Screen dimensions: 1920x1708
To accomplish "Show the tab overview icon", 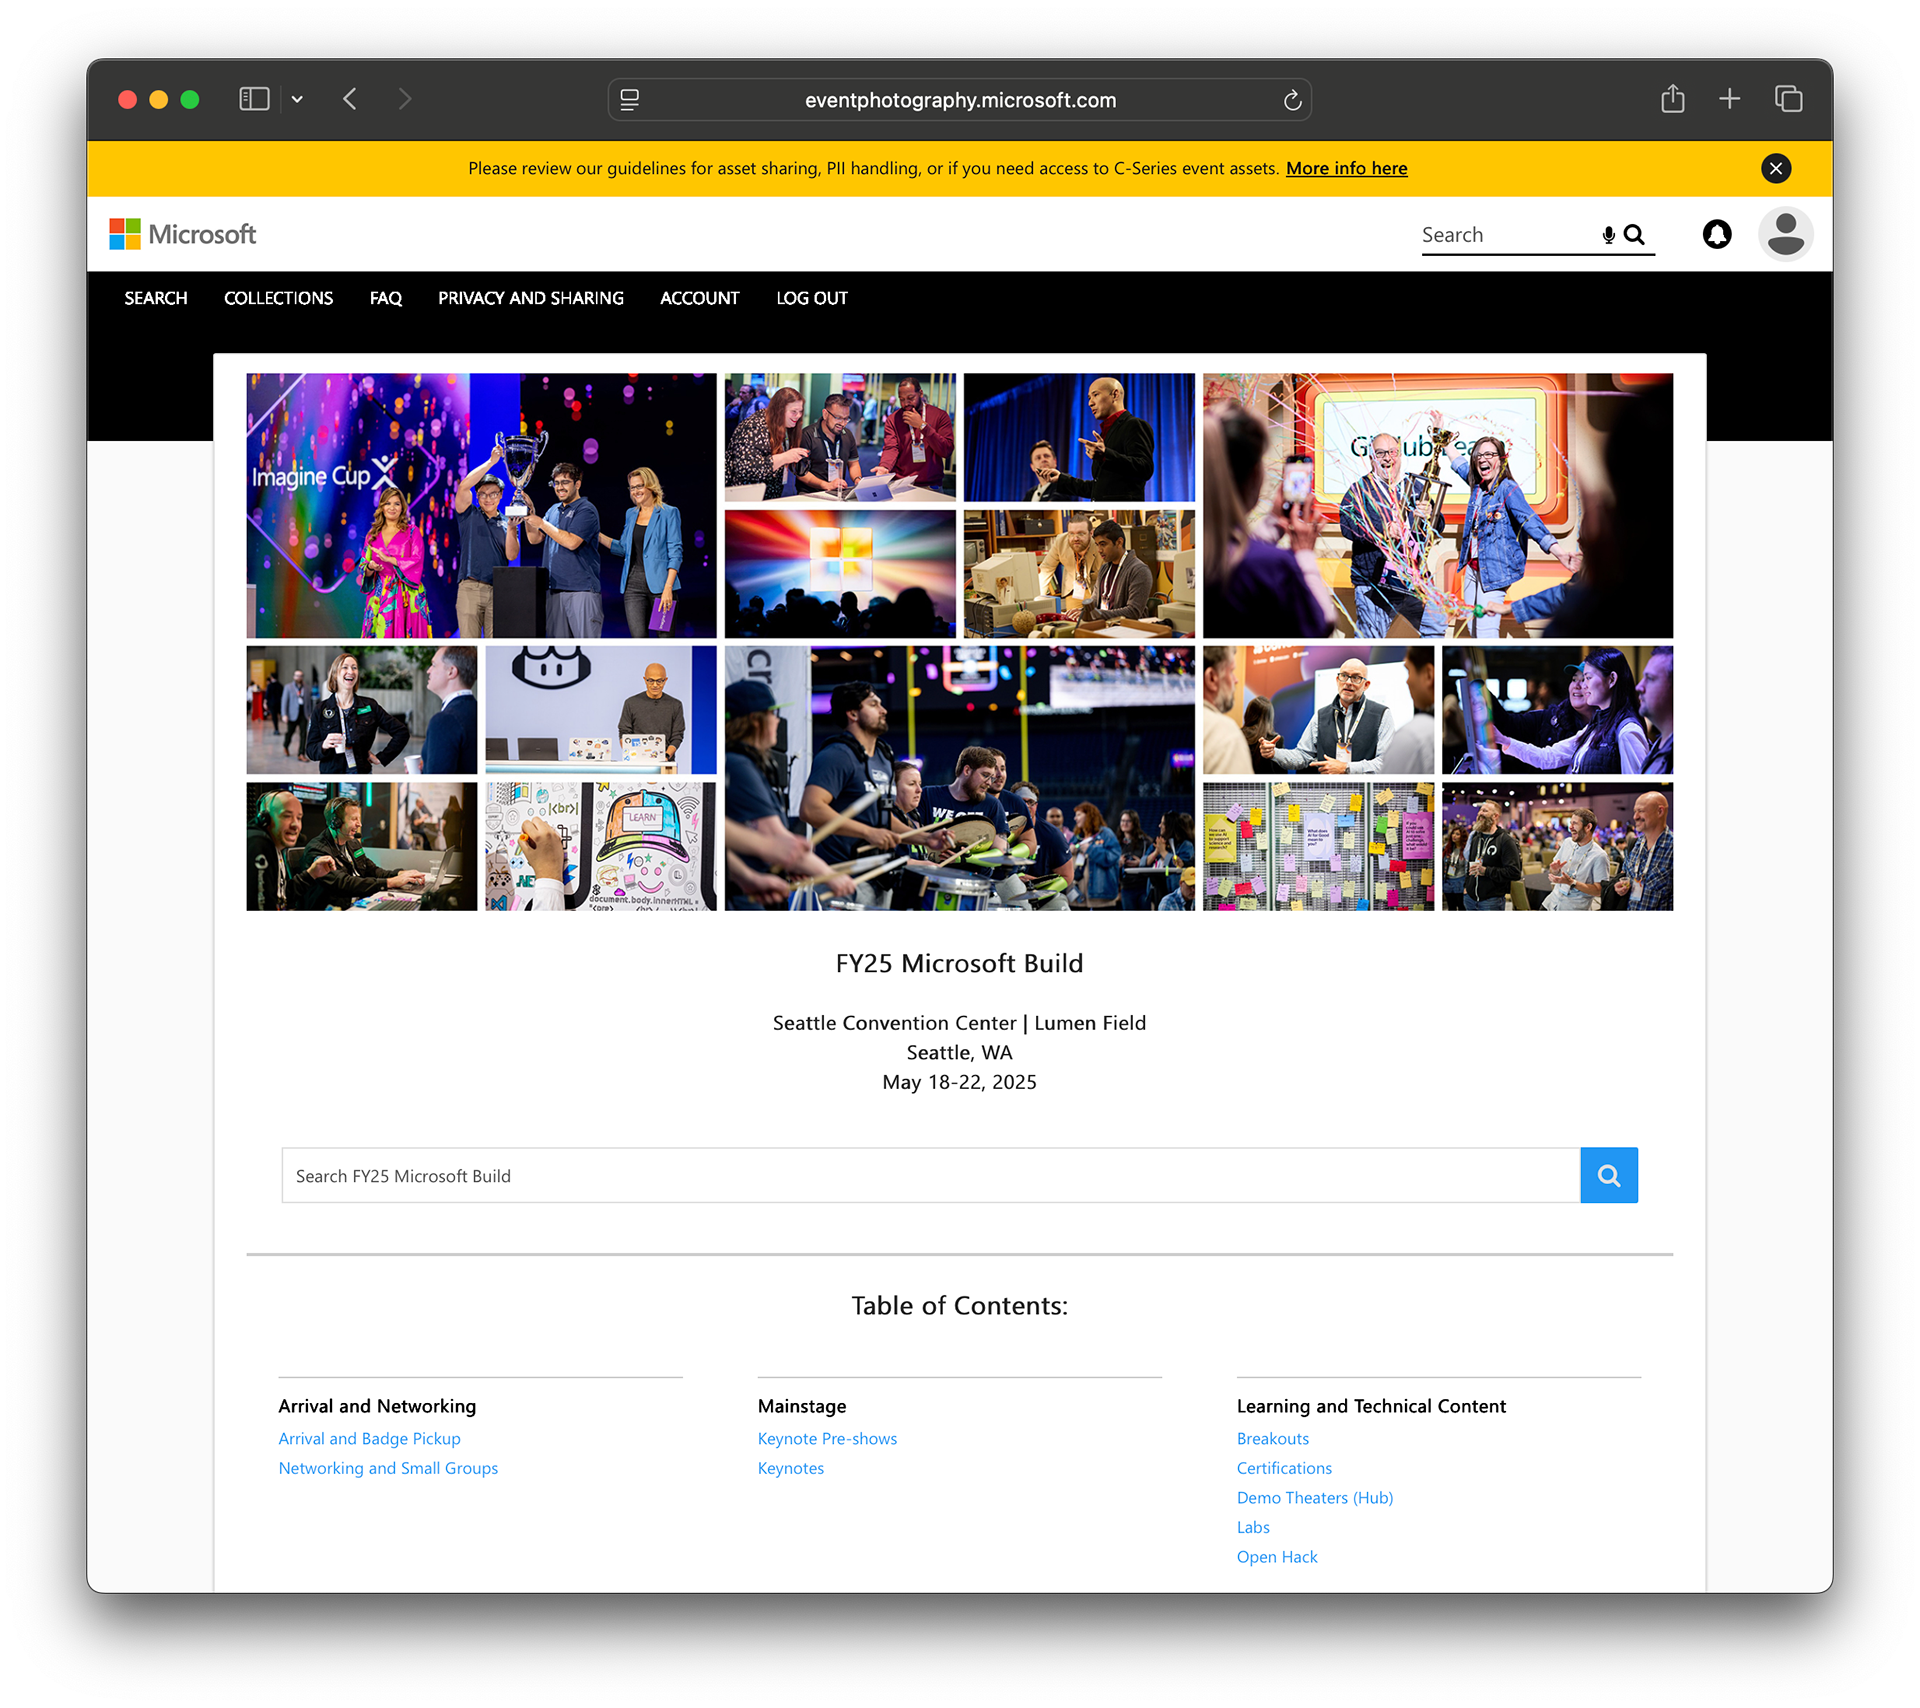I will point(1788,99).
